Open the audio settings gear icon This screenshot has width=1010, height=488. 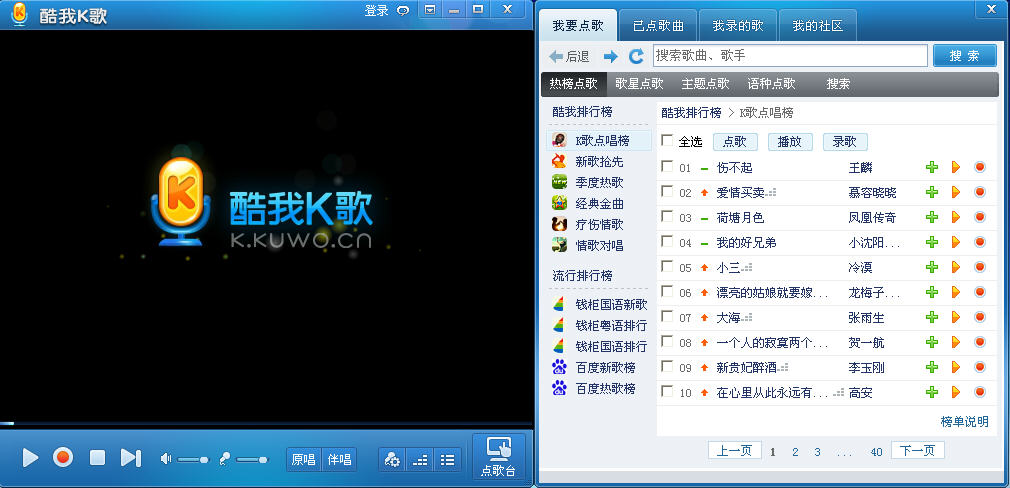pyautogui.click(x=393, y=460)
